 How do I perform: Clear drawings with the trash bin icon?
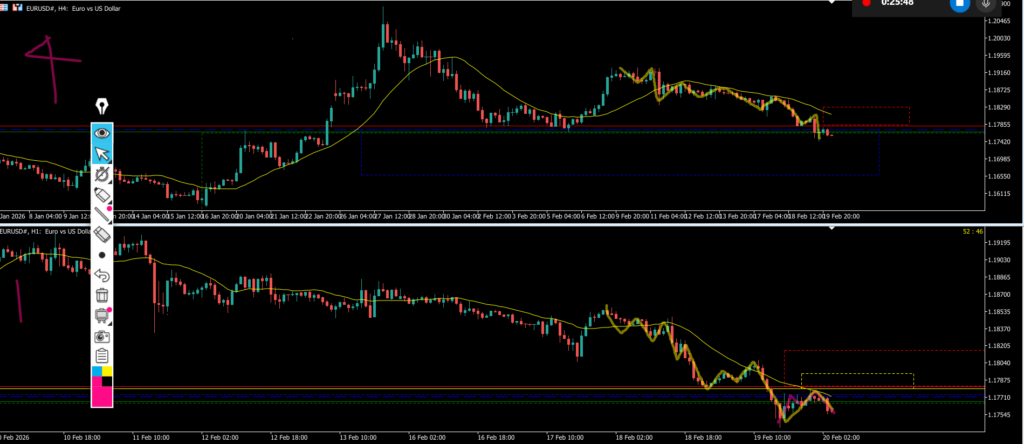point(101,295)
